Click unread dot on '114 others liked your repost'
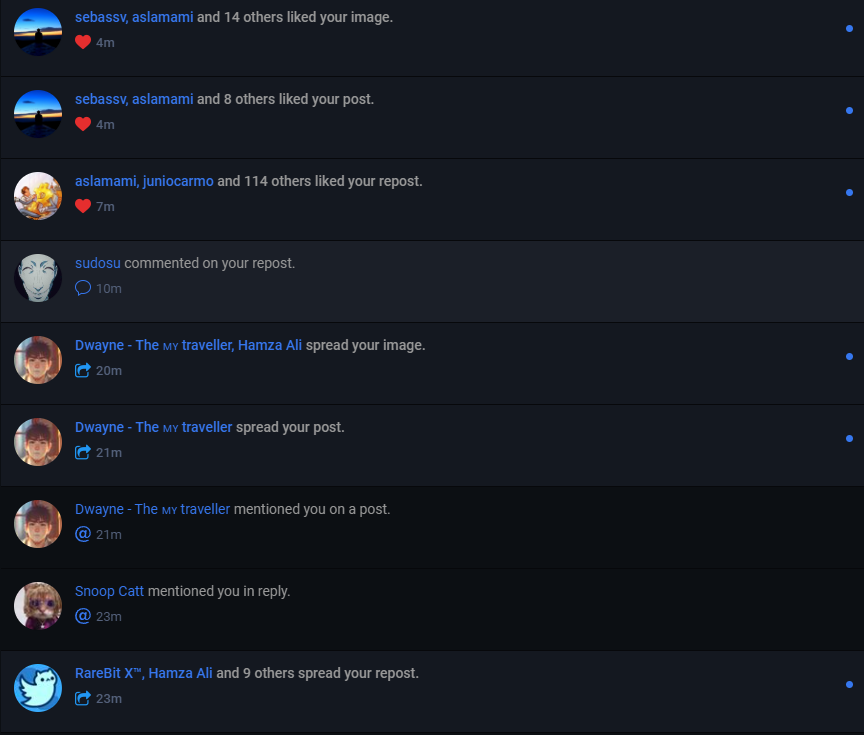Viewport: 864px width, 735px height. pos(849,192)
